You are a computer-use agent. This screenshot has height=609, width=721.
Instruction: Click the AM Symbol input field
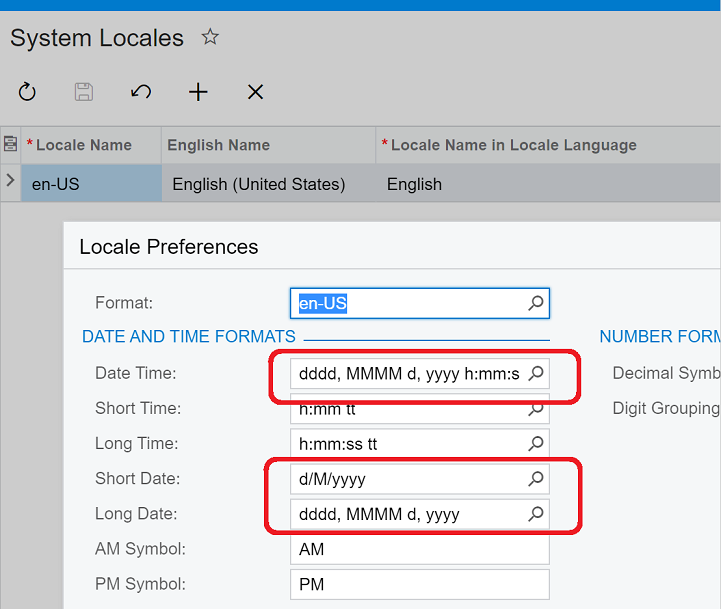click(x=420, y=549)
